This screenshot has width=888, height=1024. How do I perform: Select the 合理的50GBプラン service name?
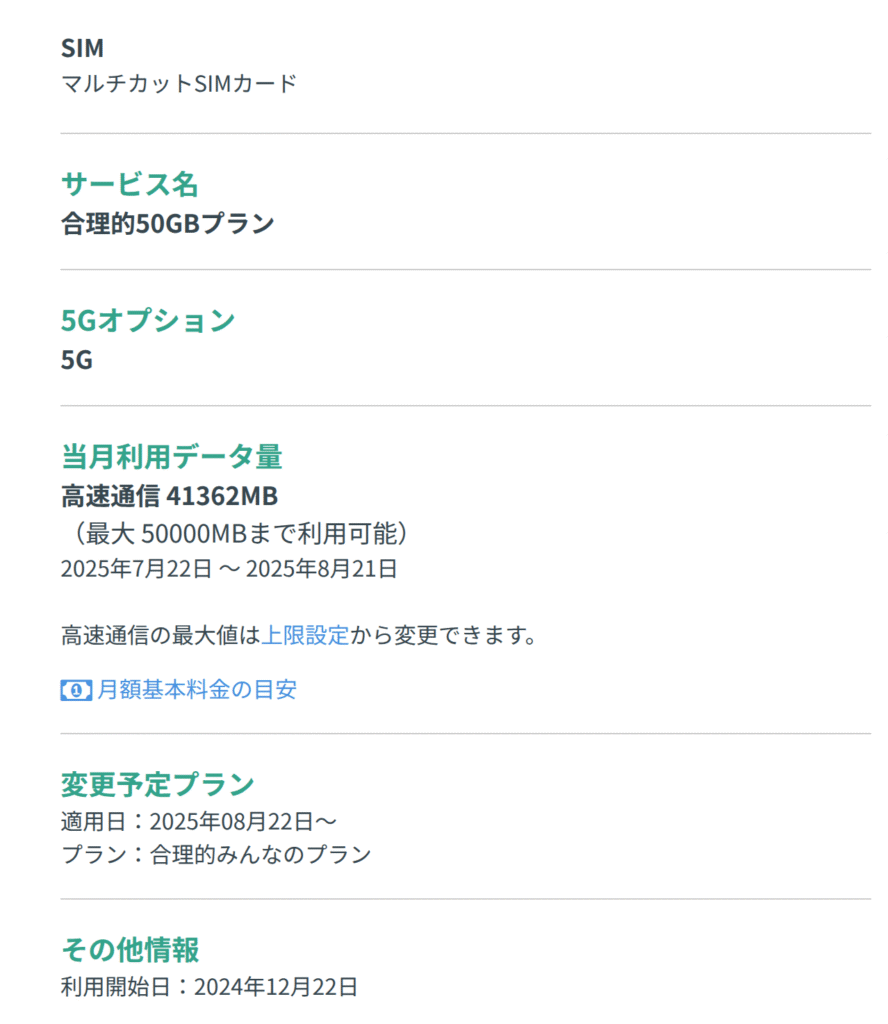point(167,224)
